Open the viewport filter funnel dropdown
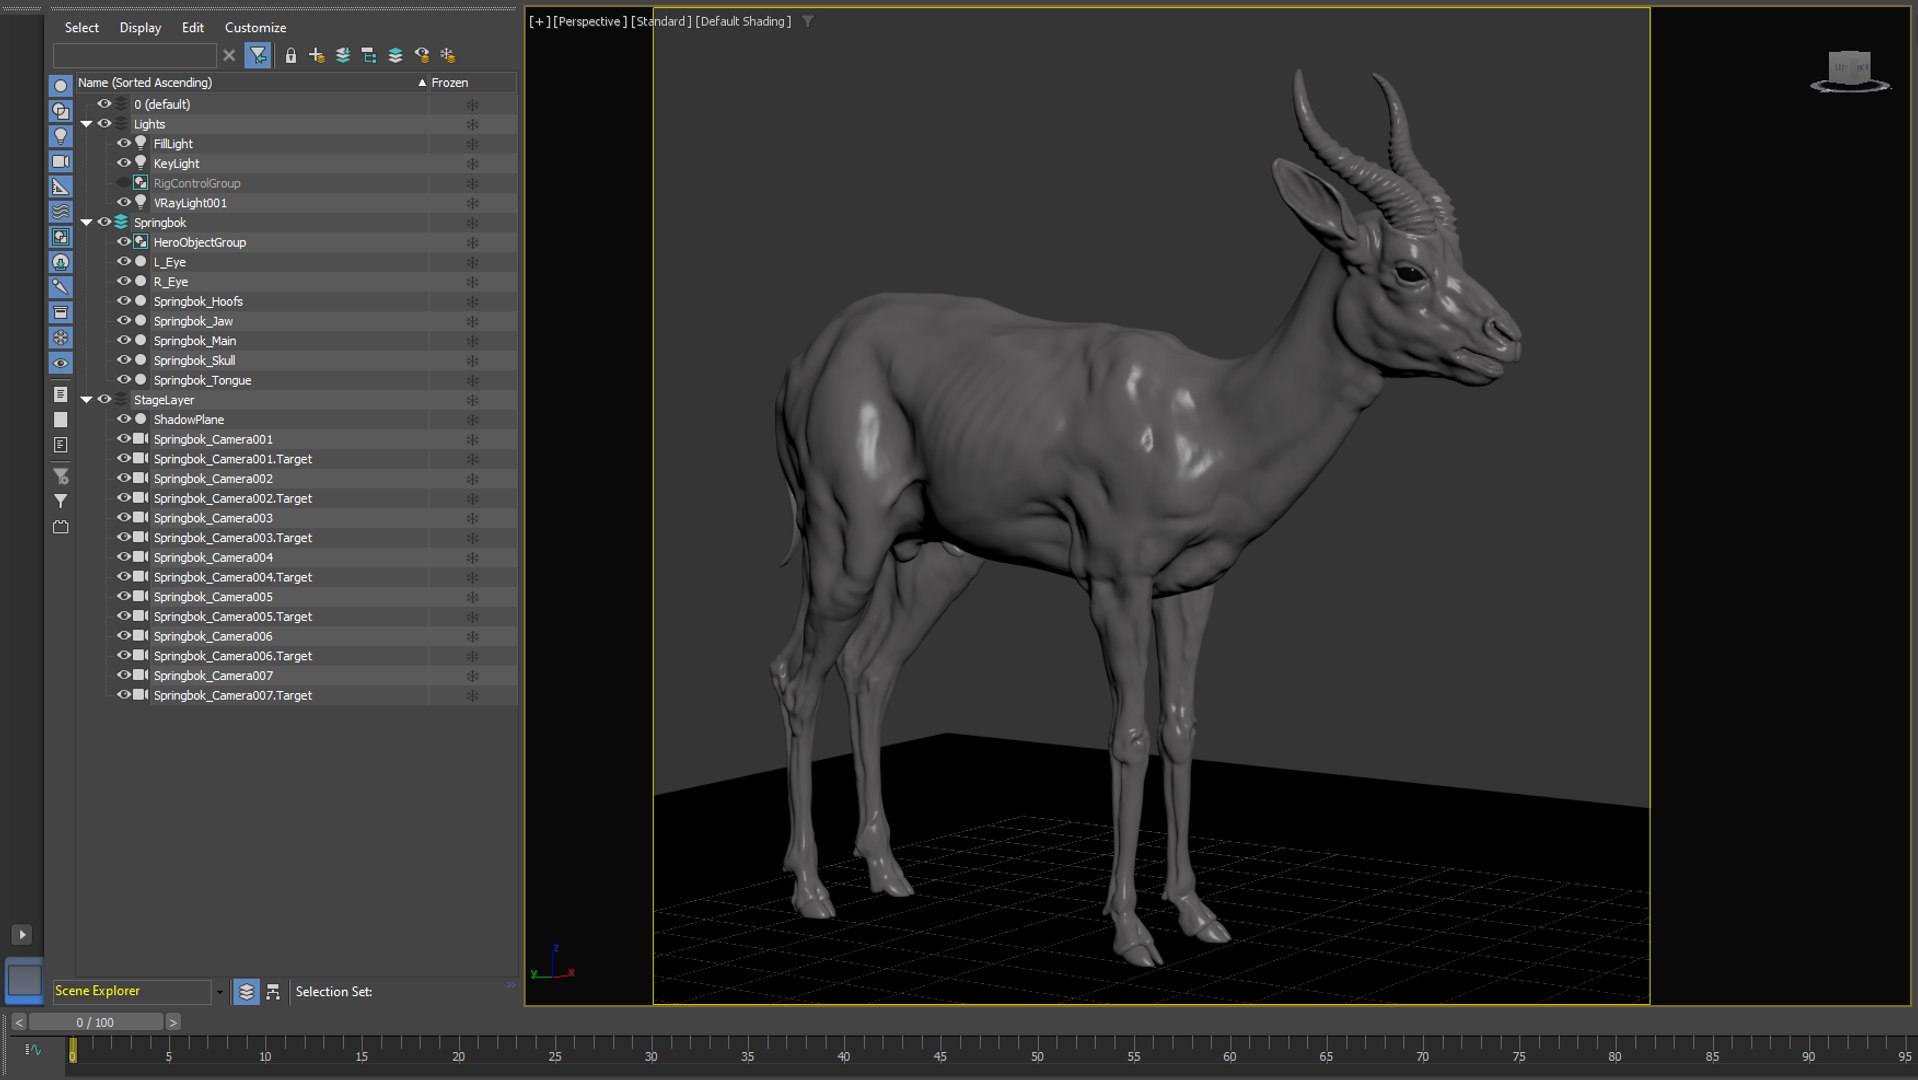 [808, 21]
